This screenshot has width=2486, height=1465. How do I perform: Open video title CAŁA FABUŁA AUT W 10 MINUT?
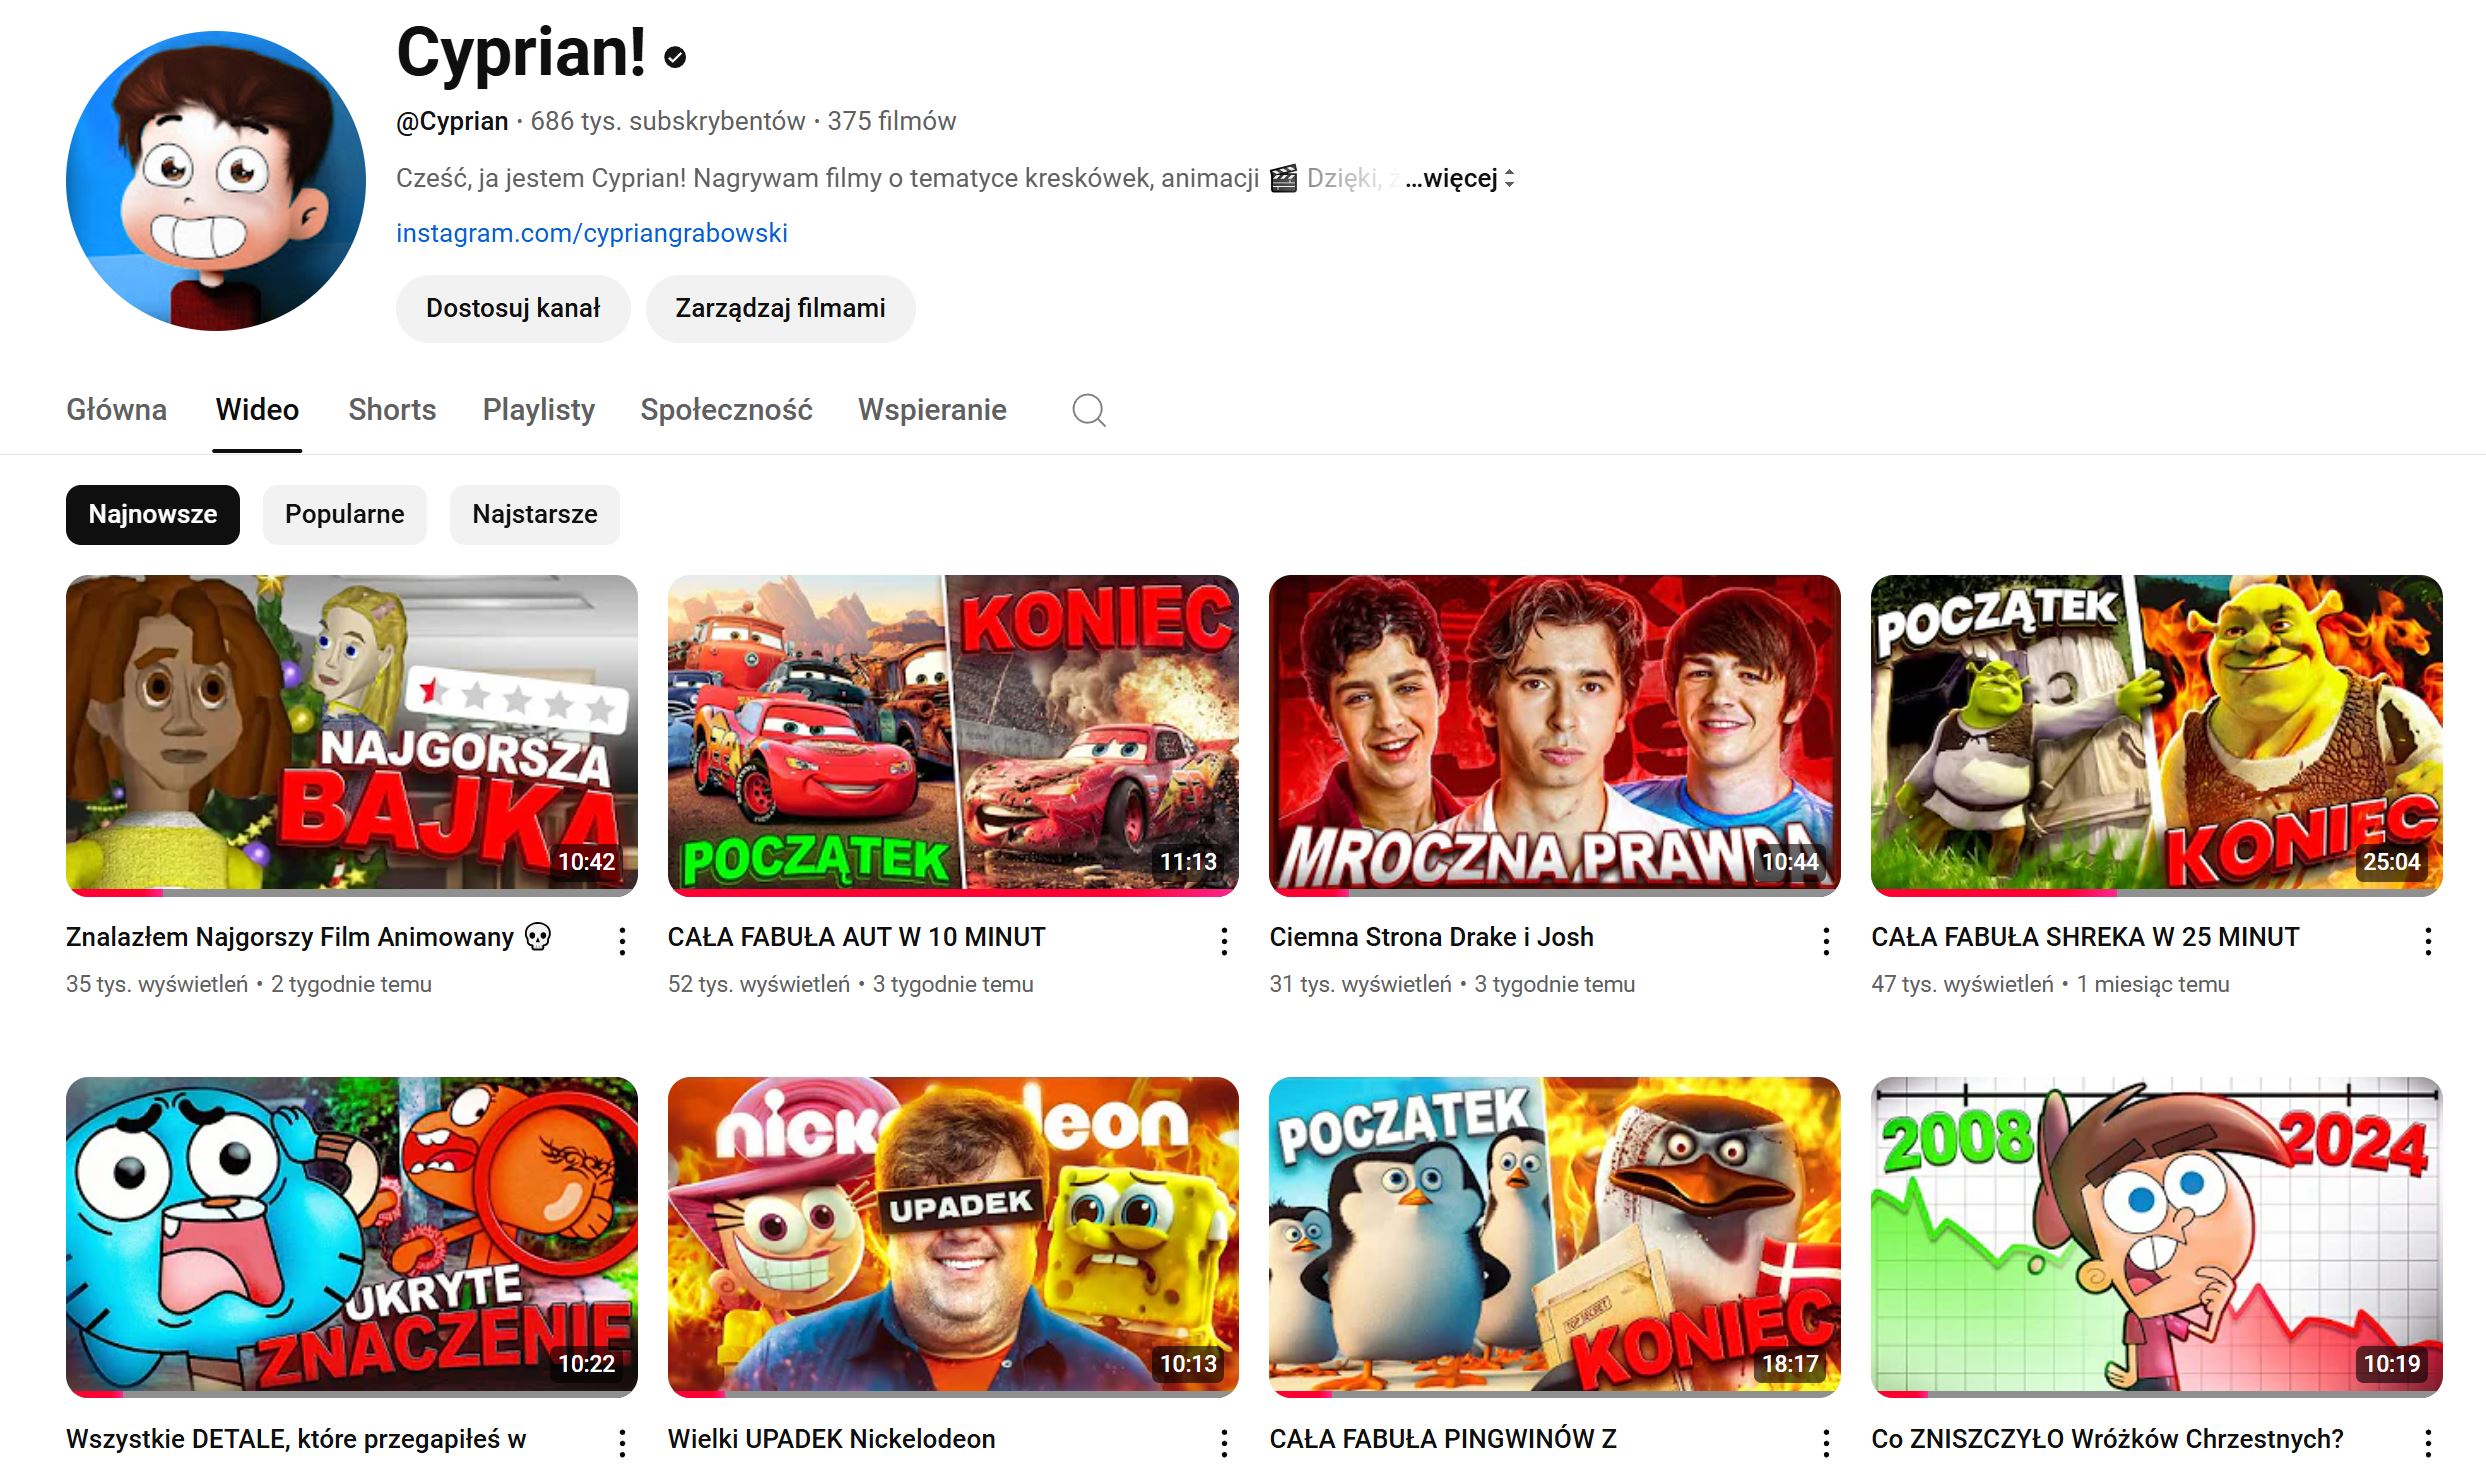(856, 937)
